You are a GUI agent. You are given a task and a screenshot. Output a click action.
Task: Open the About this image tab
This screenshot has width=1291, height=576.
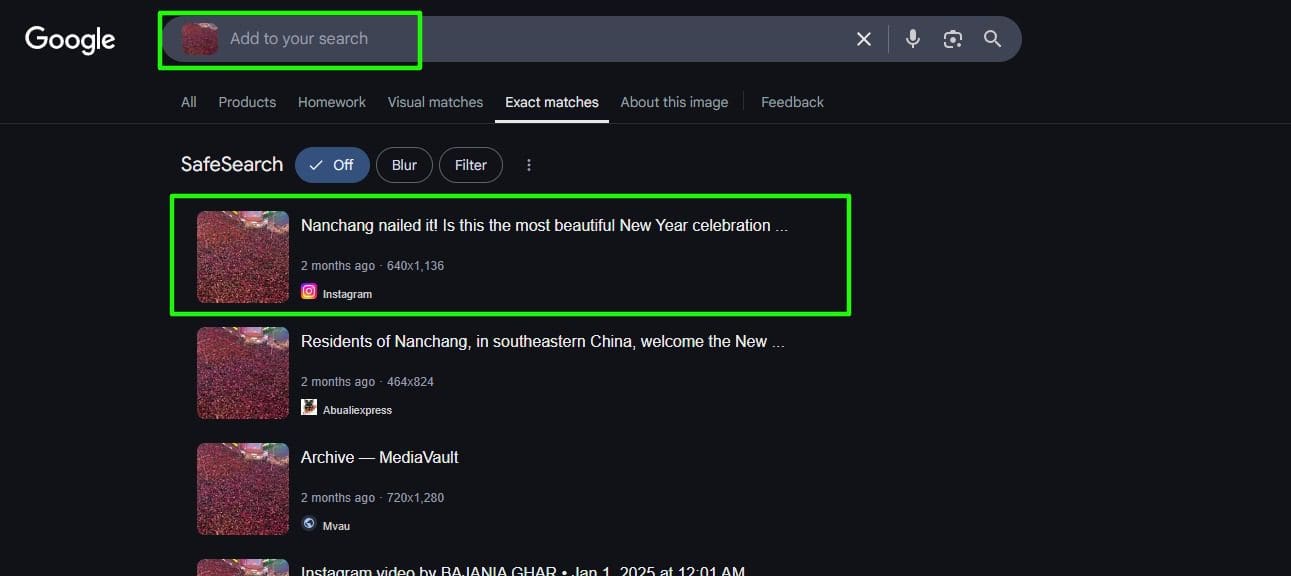tap(674, 102)
